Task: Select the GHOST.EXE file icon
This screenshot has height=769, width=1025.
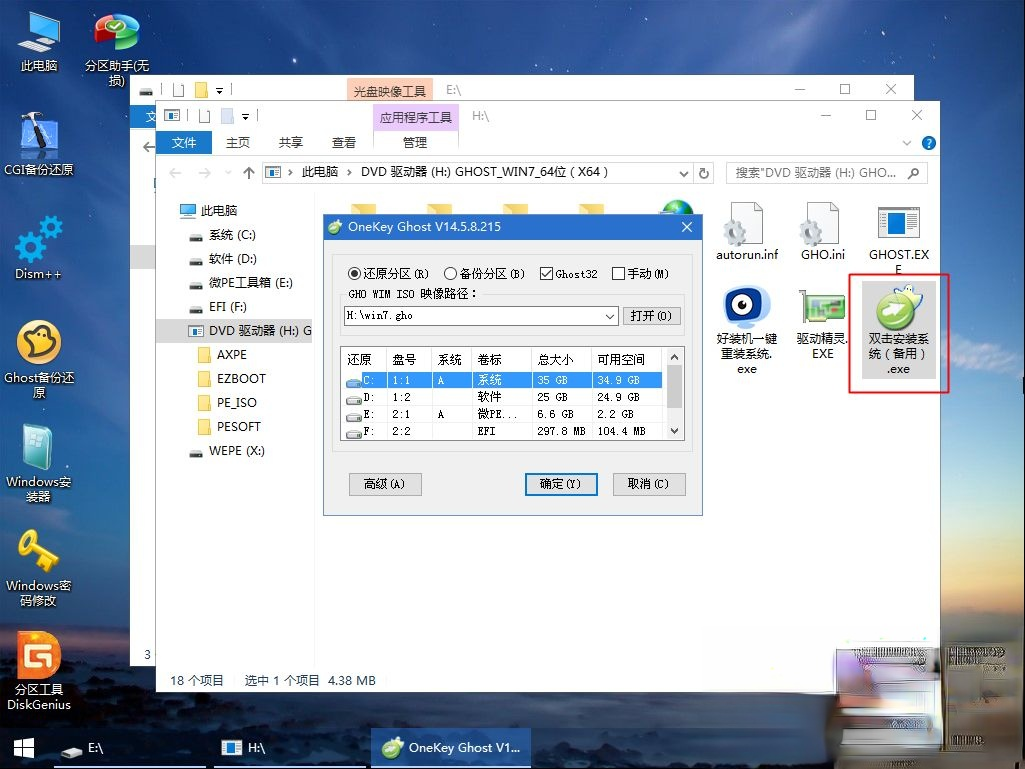Action: pyautogui.click(x=898, y=238)
